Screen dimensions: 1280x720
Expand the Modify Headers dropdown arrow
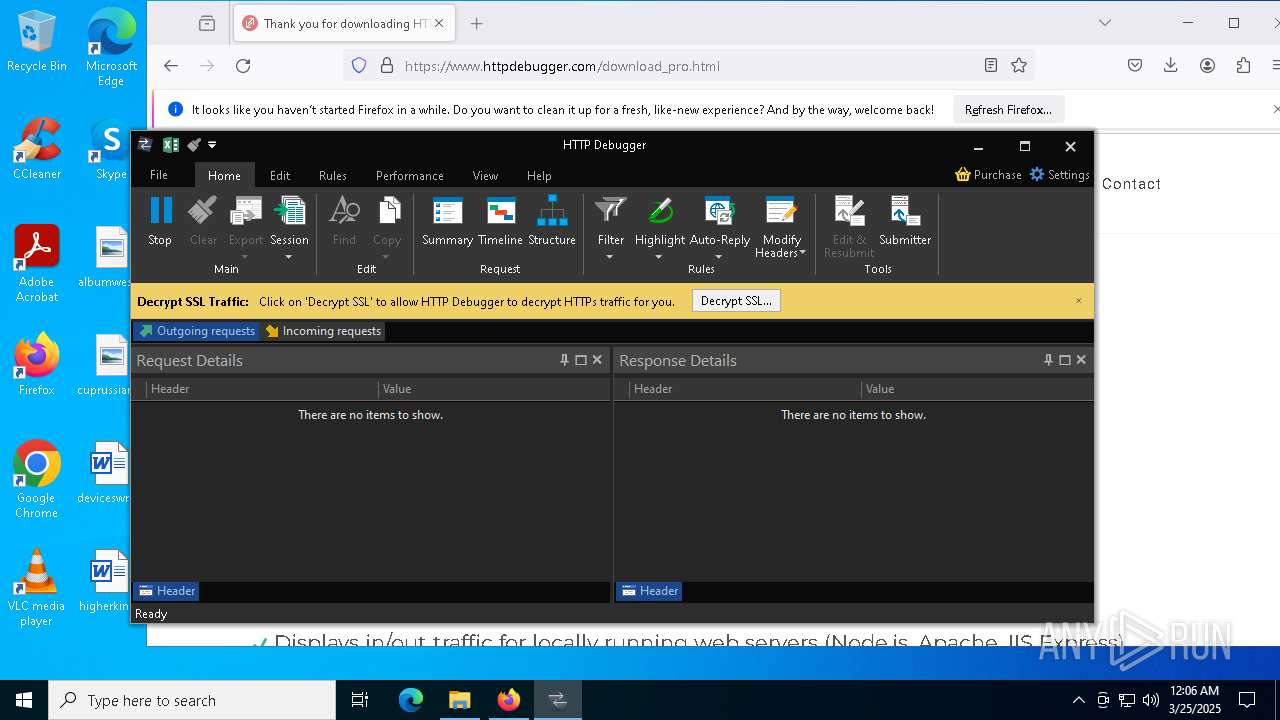coord(802,253)
